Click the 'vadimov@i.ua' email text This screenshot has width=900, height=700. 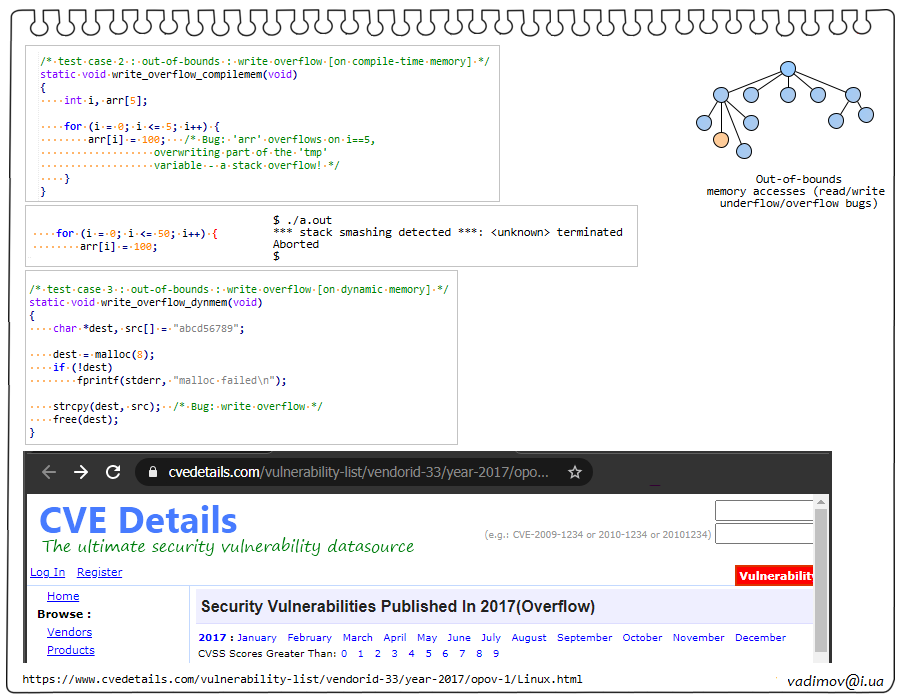[835, 681]
